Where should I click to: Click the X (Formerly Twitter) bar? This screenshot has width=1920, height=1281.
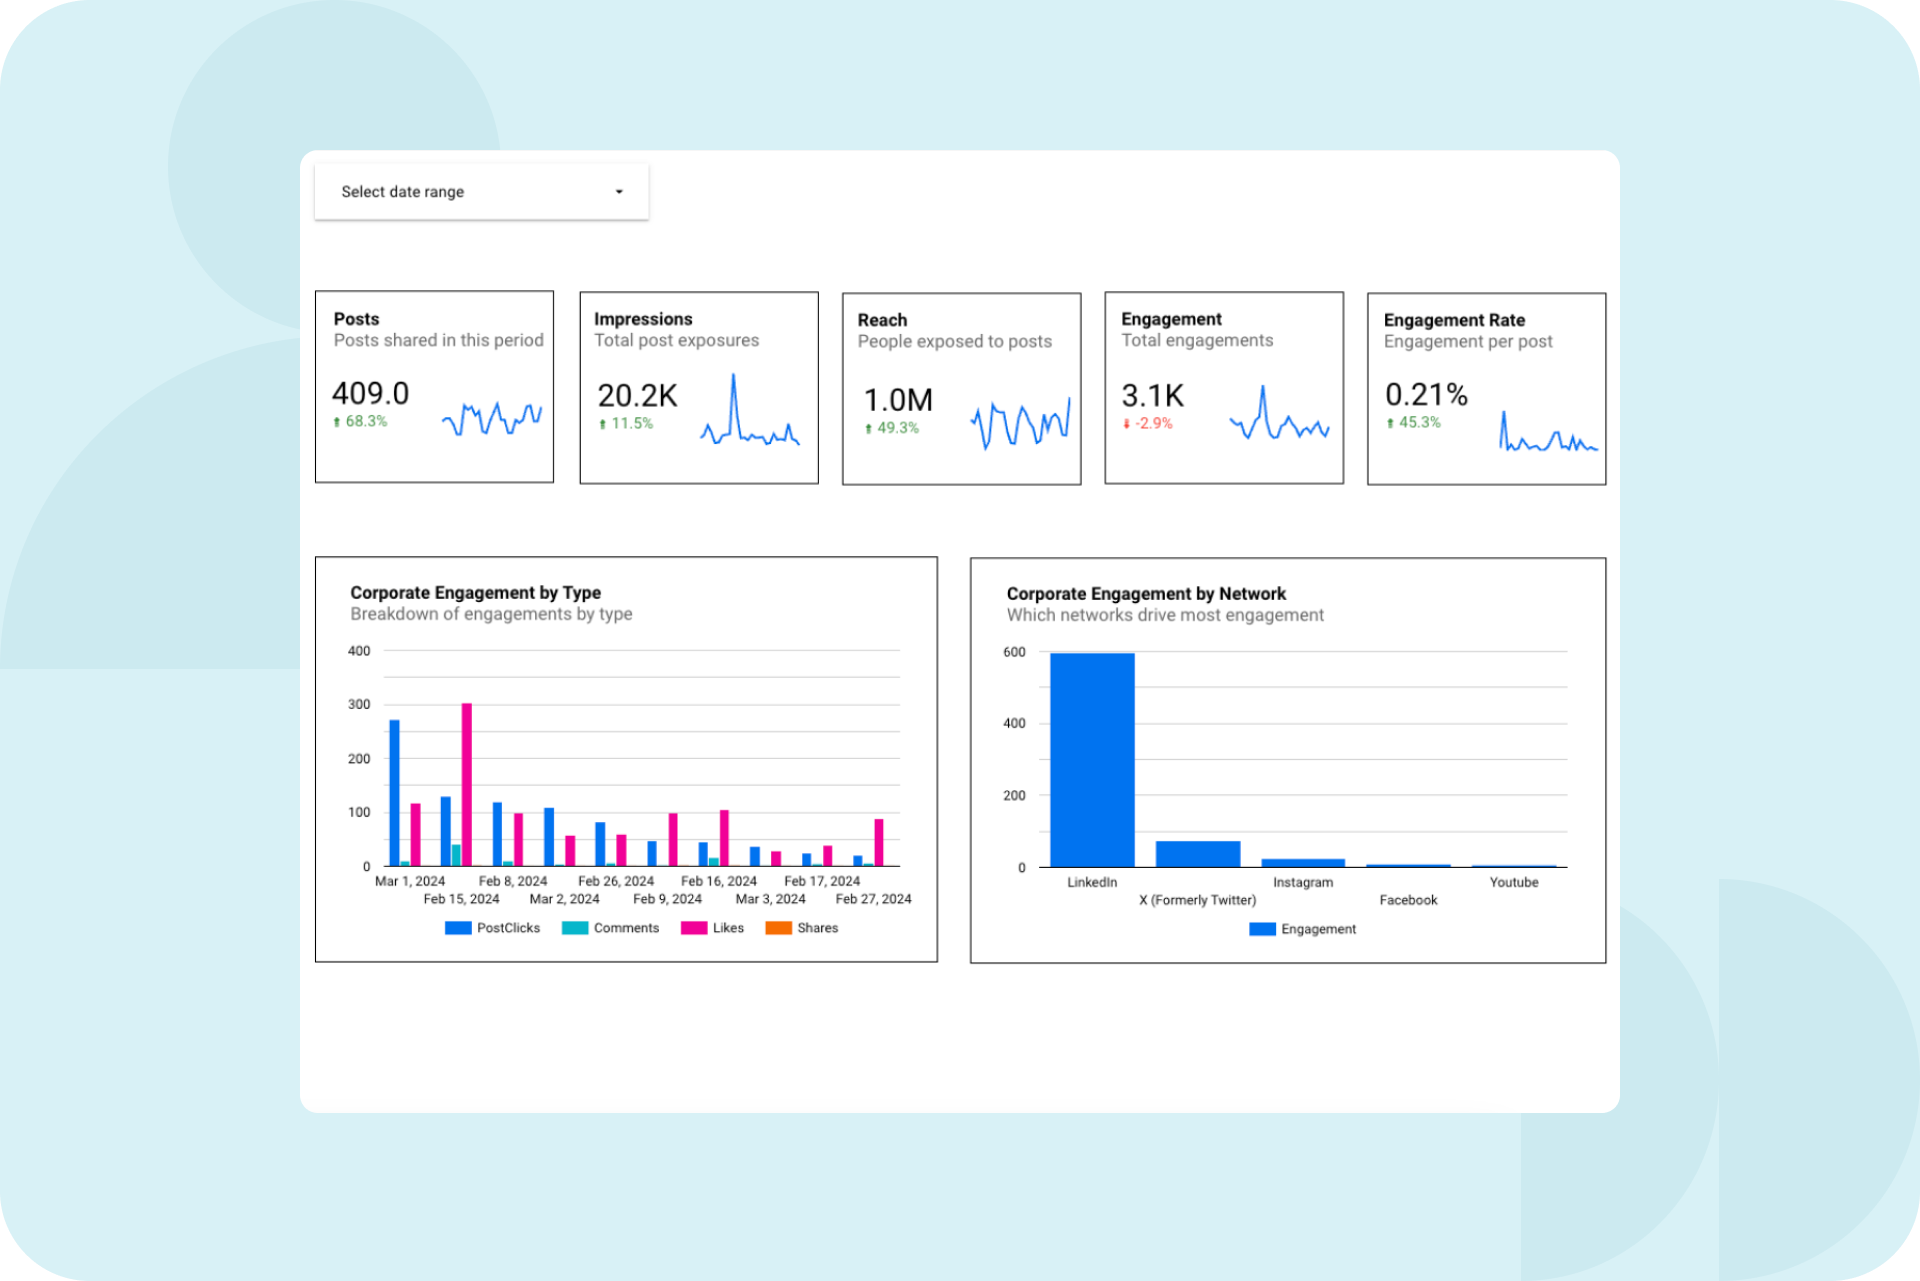point(1197,853)
